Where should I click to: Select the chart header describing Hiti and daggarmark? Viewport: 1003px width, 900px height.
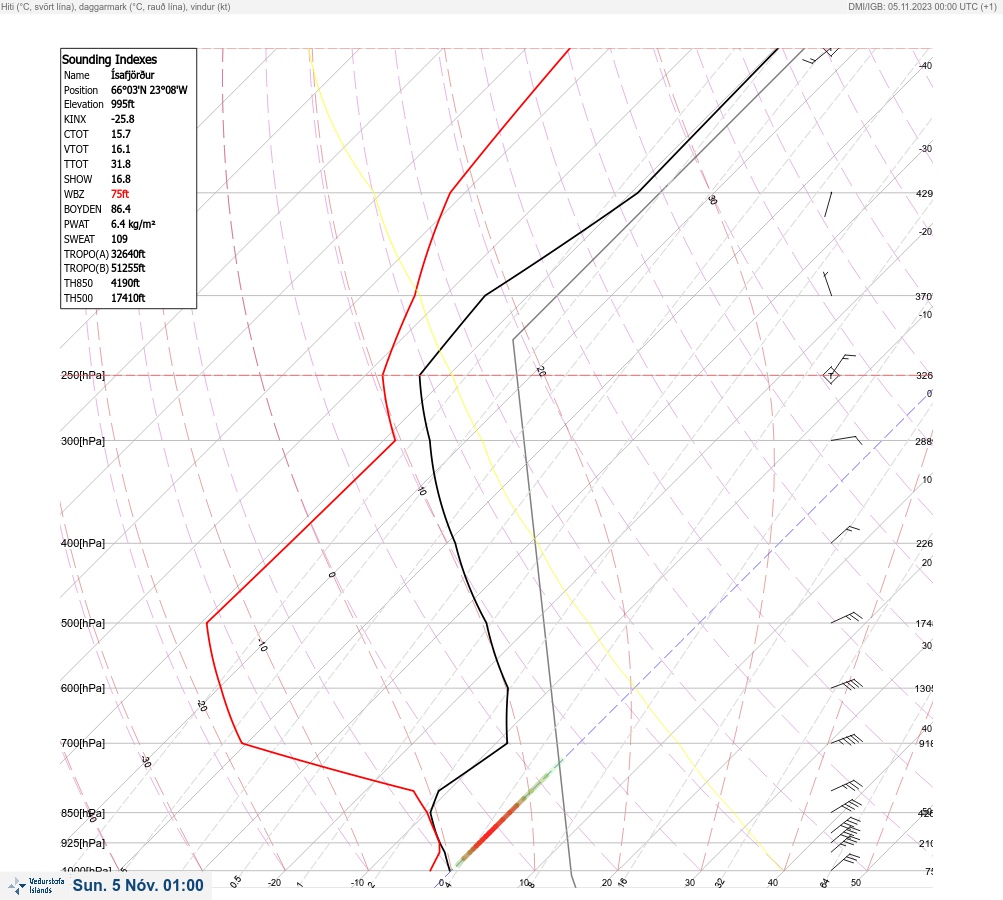click(116, 6)
